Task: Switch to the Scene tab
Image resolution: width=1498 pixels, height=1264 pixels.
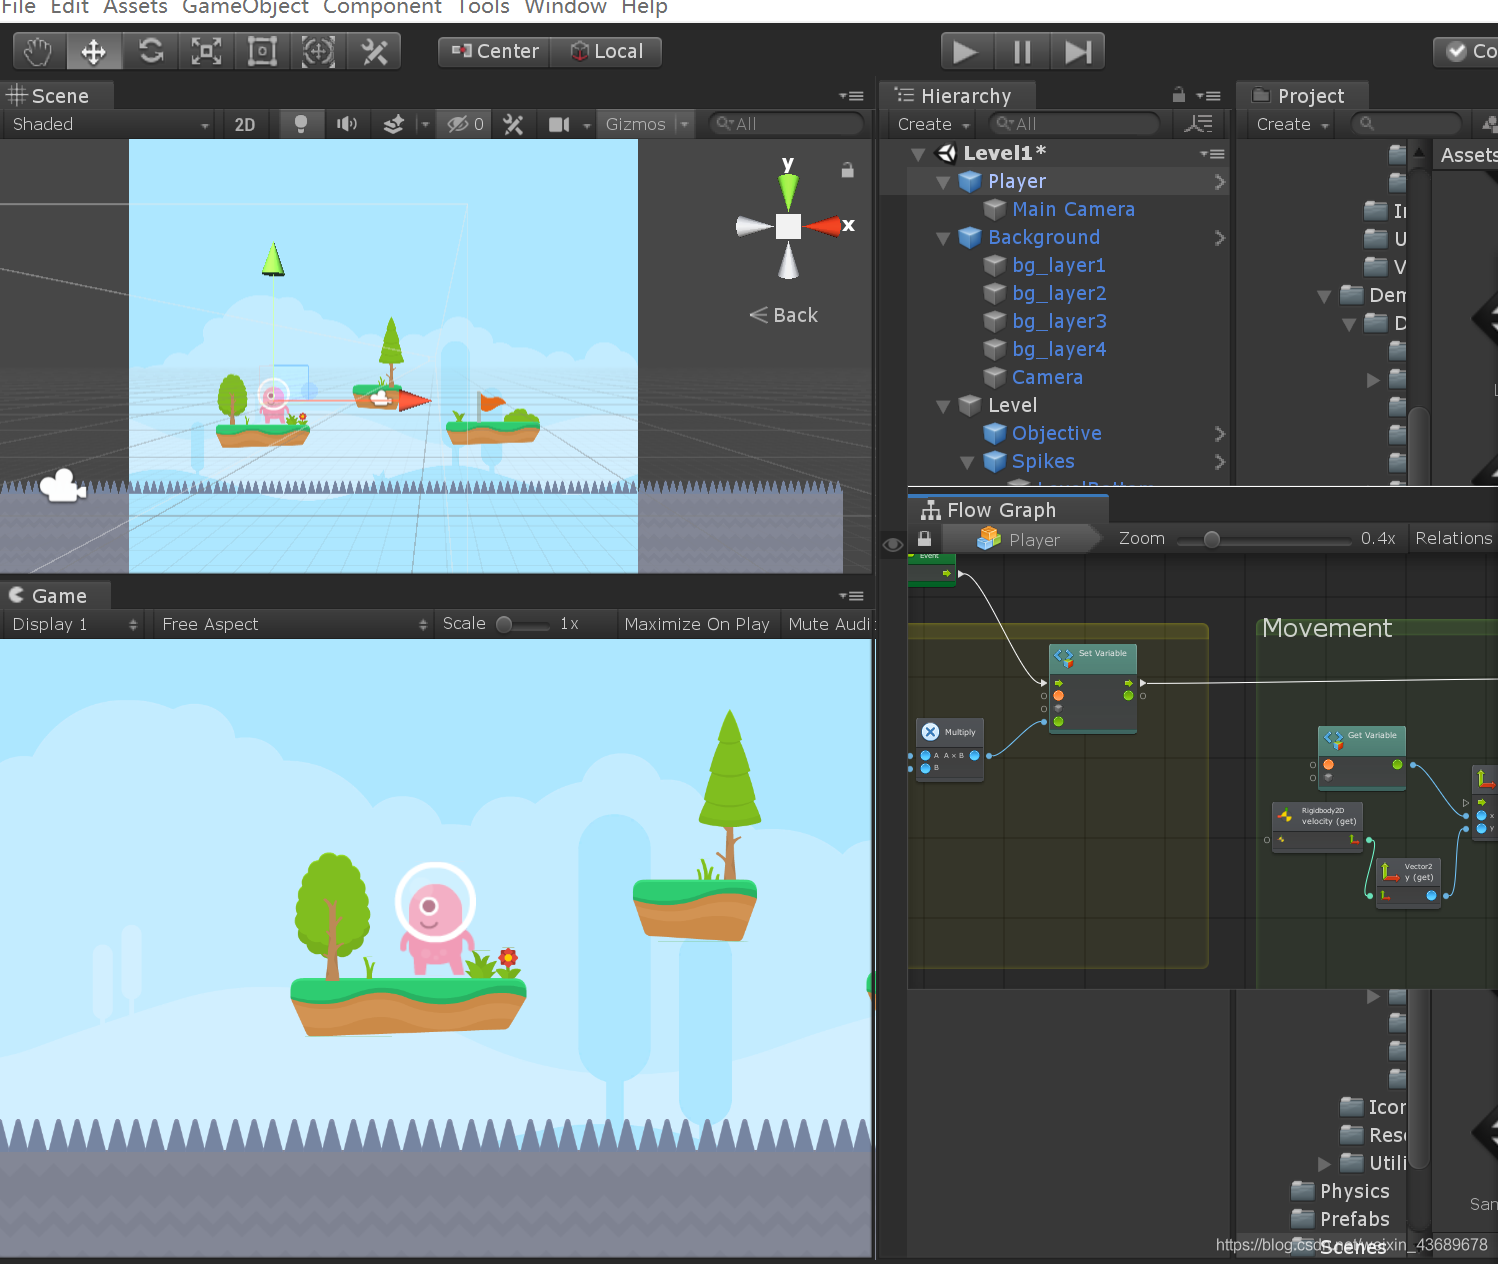Action: (56, 96)
